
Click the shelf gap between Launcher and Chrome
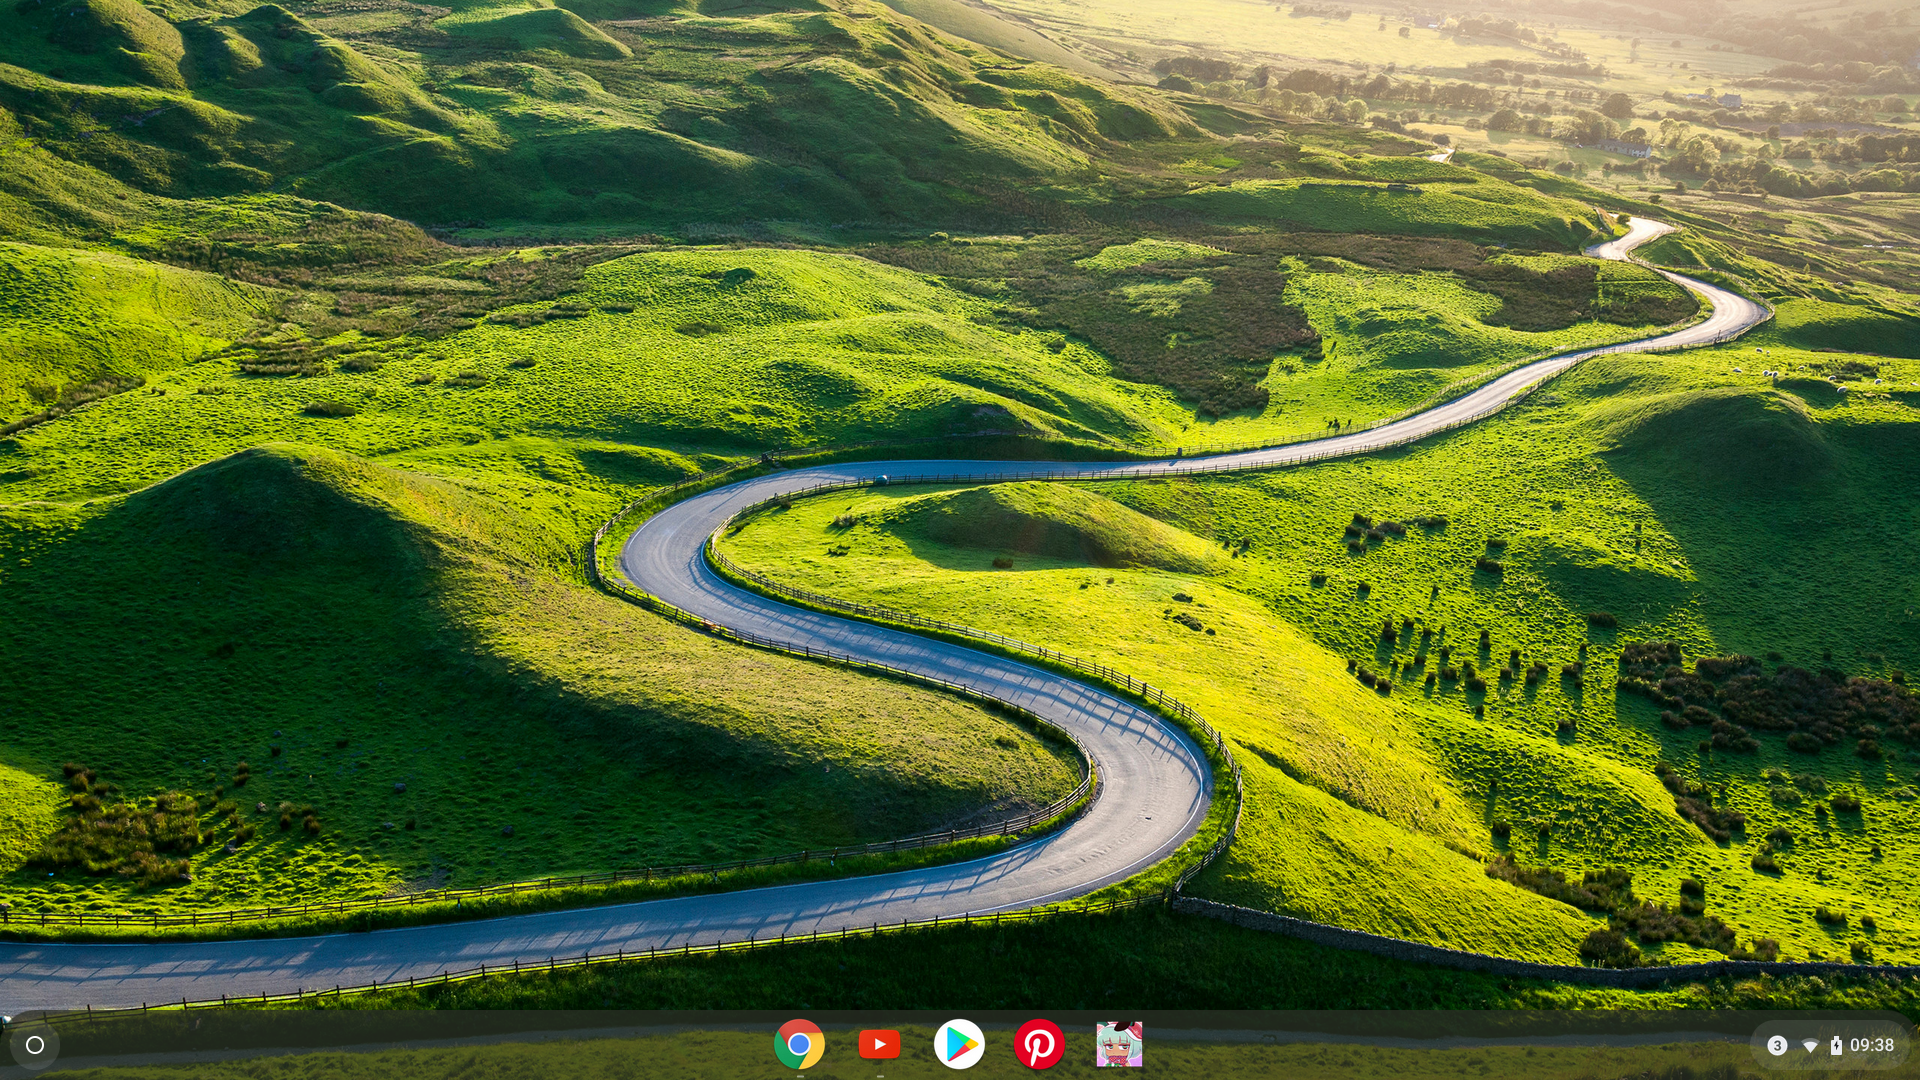click(400, 1045)
